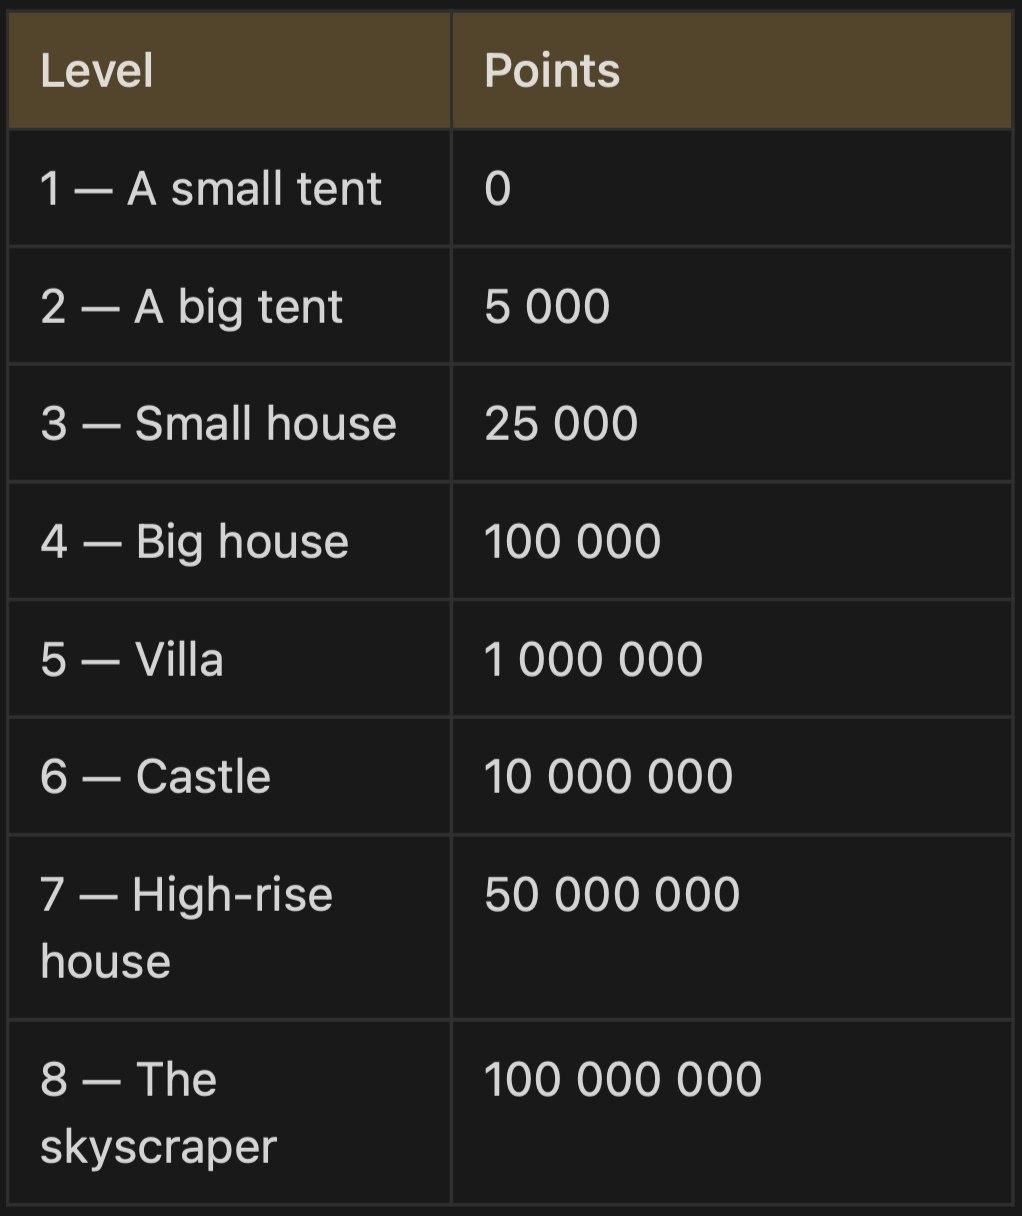Click the 1 000 000 points value

[x=594, y=659]
